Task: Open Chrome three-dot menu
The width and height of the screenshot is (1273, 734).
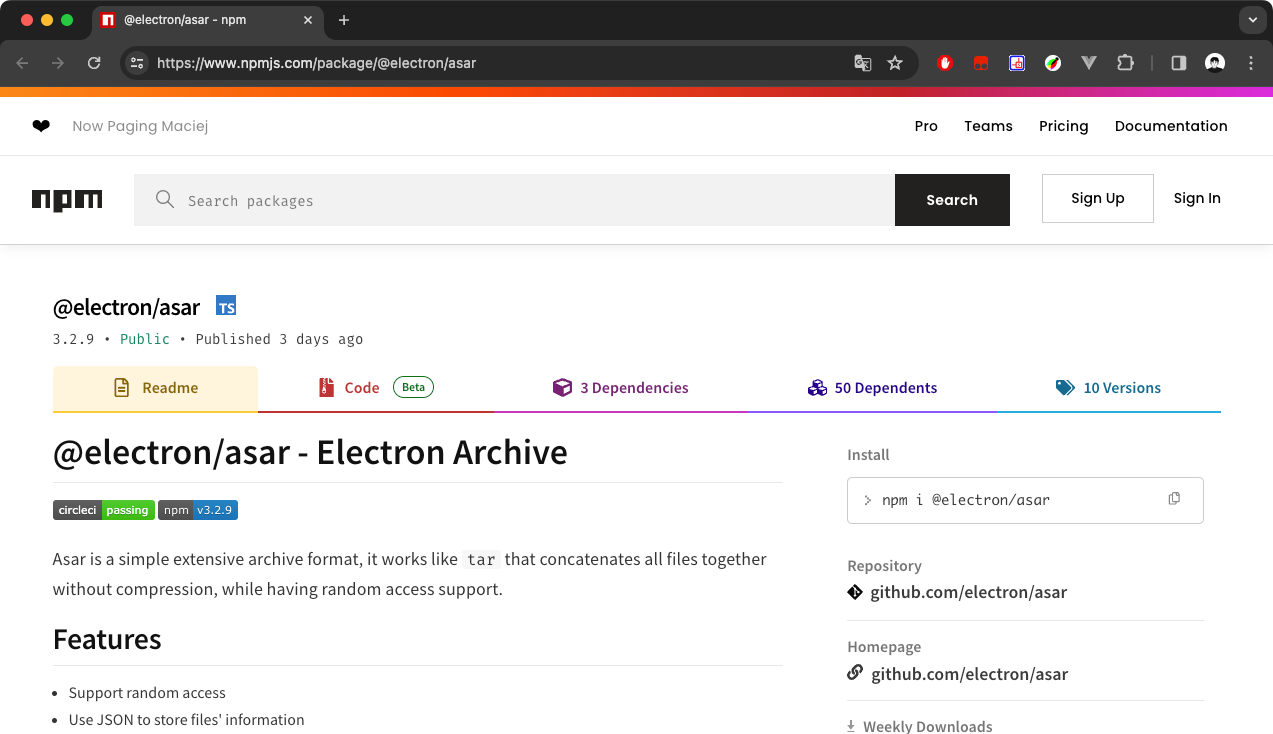Action: coord(1251,63)
